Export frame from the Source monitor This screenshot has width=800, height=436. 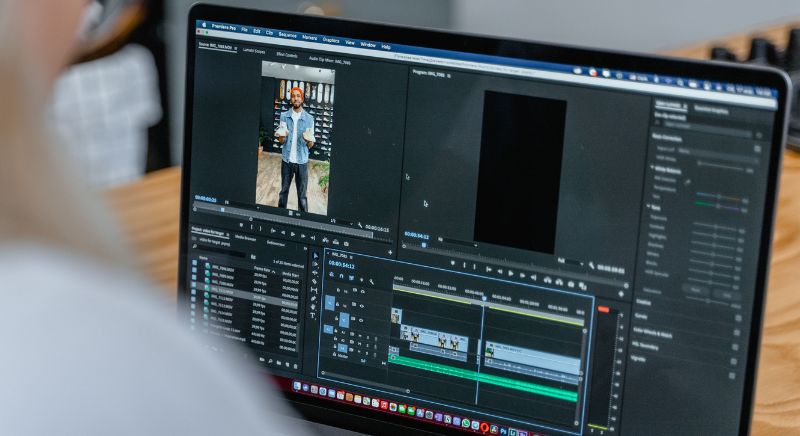pos(346,244)
